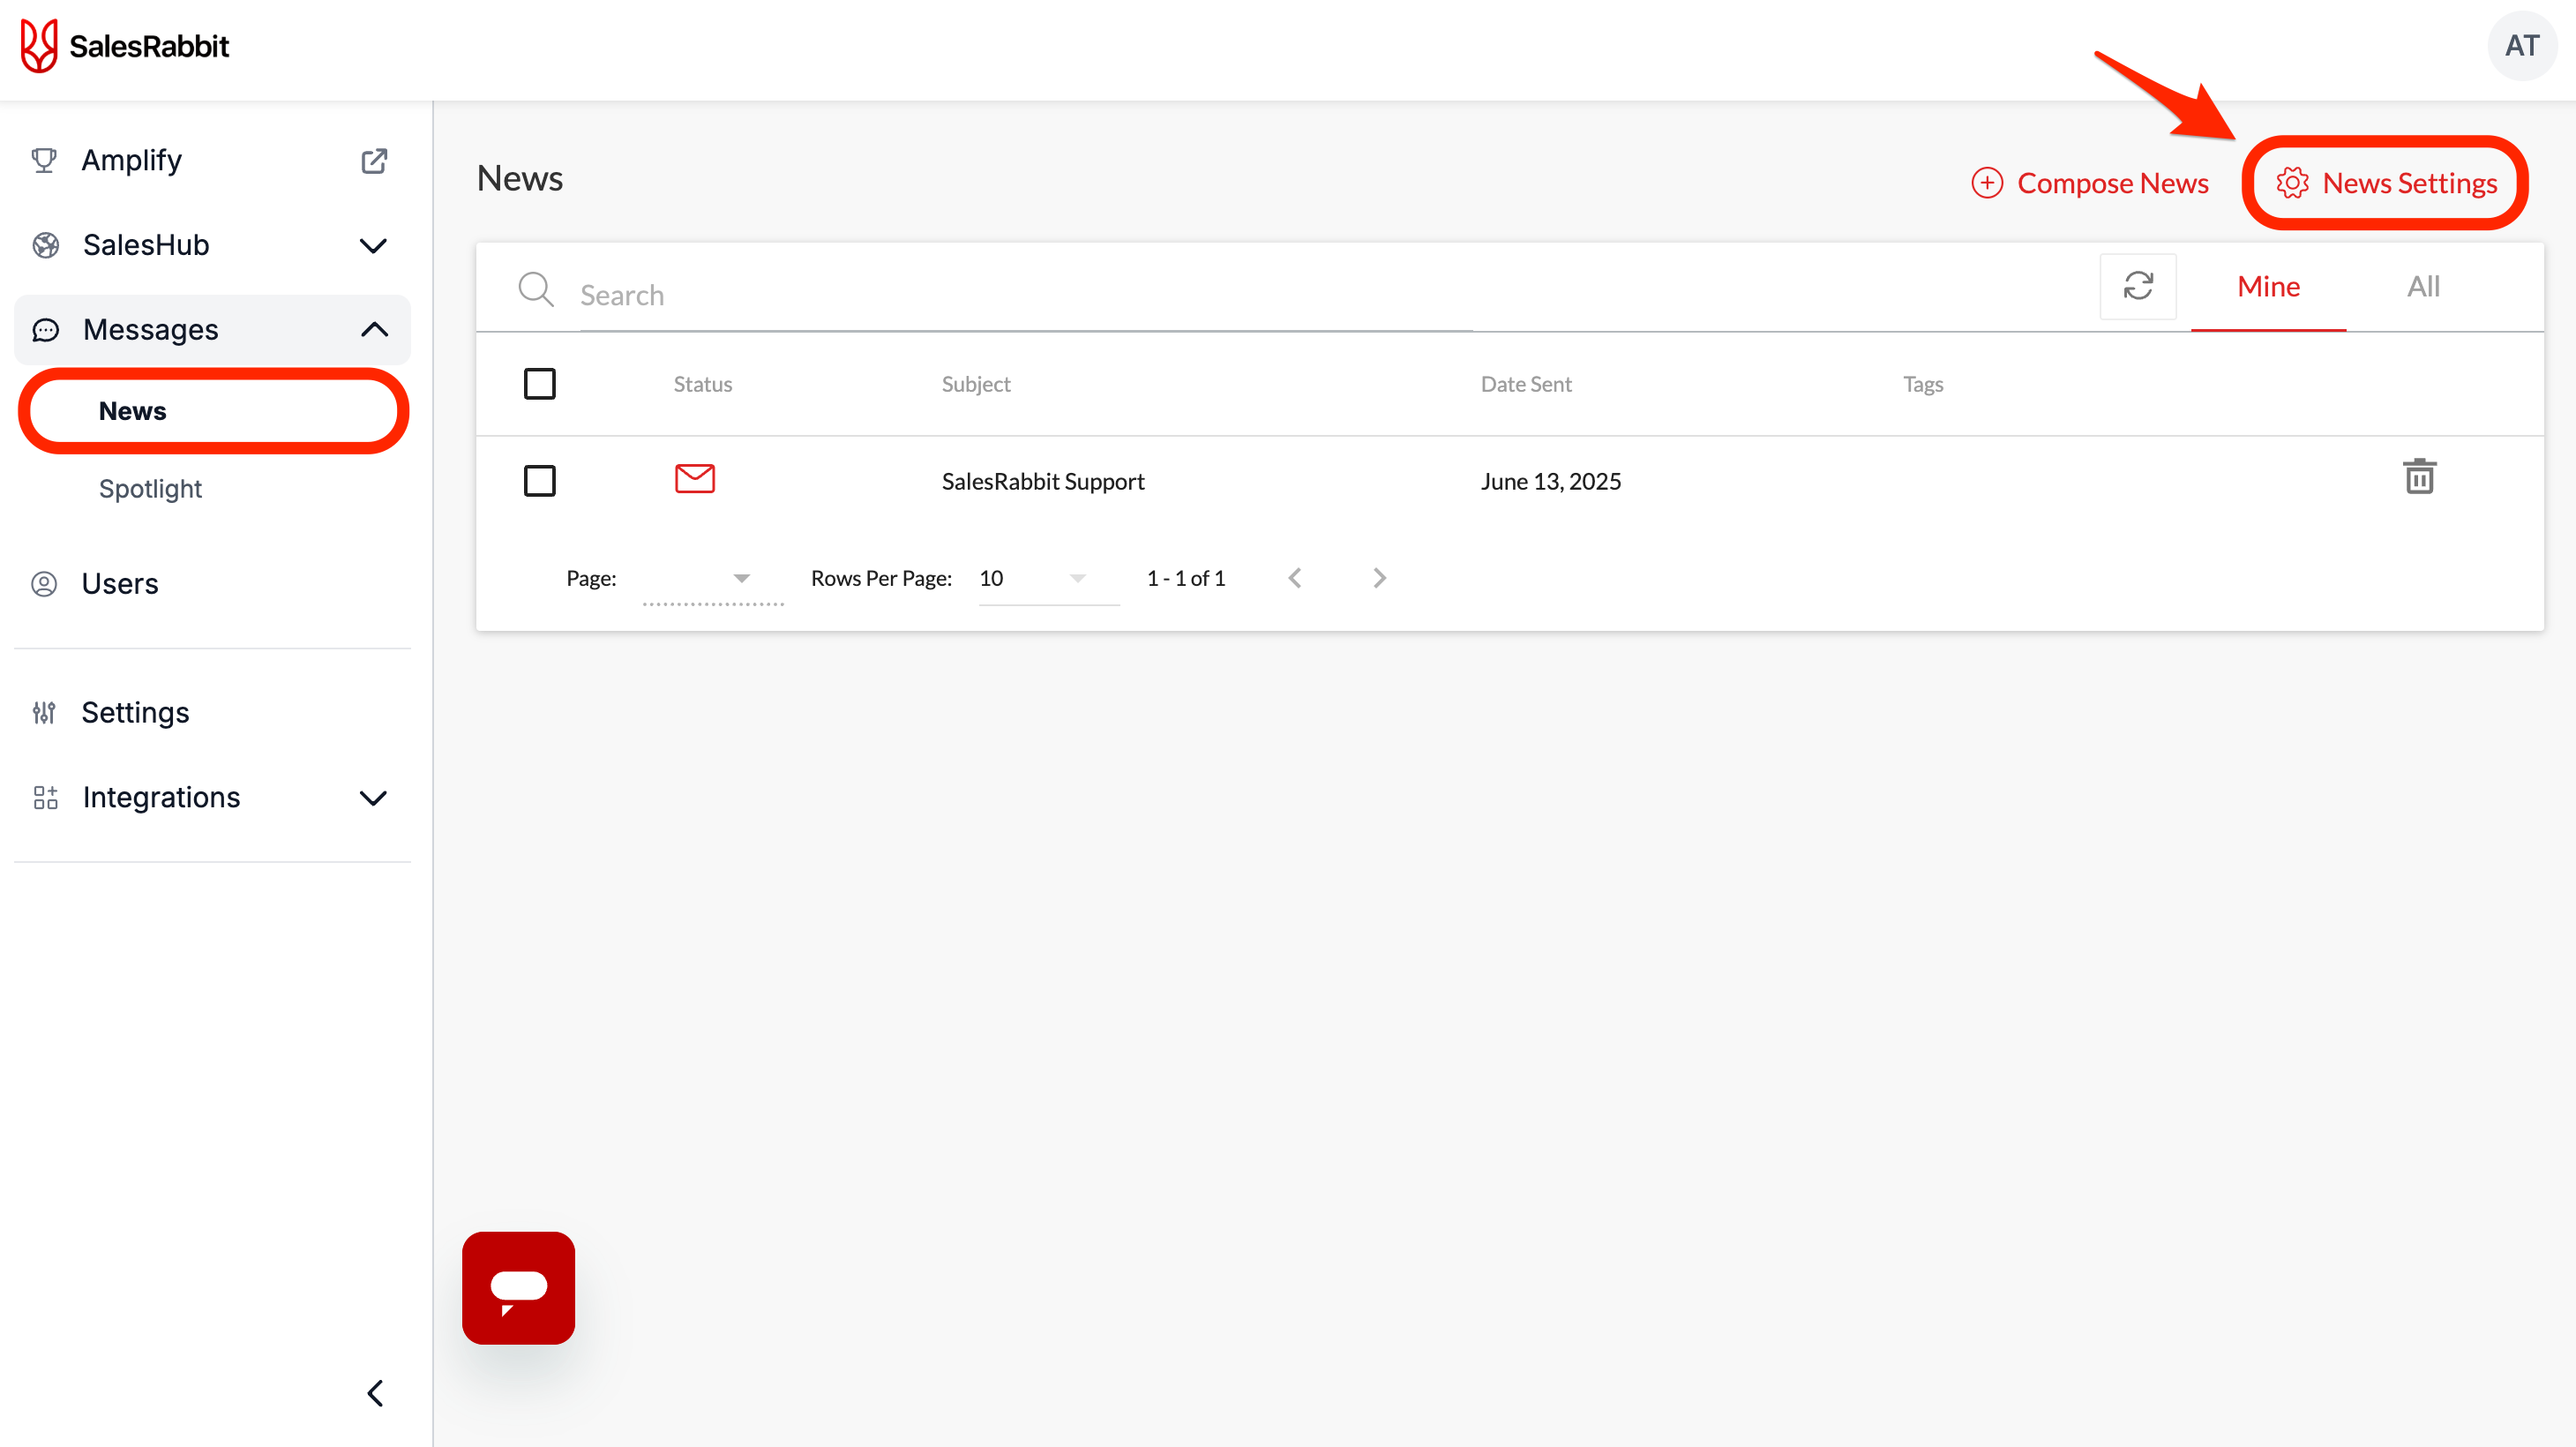Go to next page arrow
Image resolution: width=2576 pixels, height=1447 pixels.
pyautogui.click(x=1379, y=578)
